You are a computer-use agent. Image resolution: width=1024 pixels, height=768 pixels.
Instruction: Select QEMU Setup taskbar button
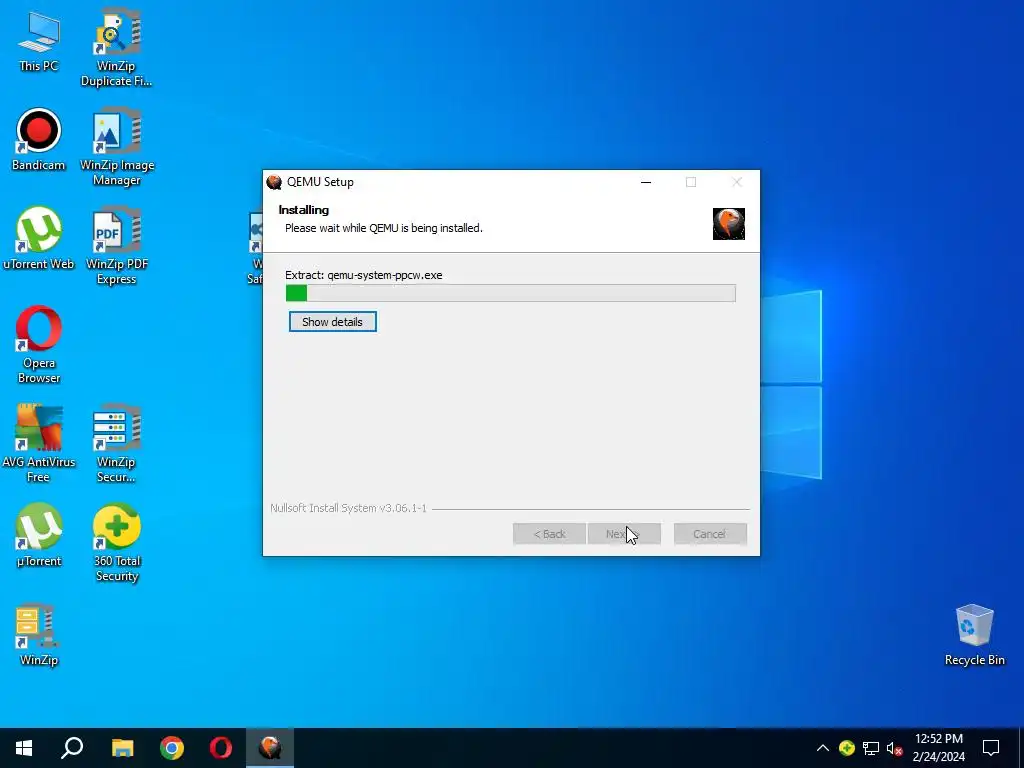270,748
